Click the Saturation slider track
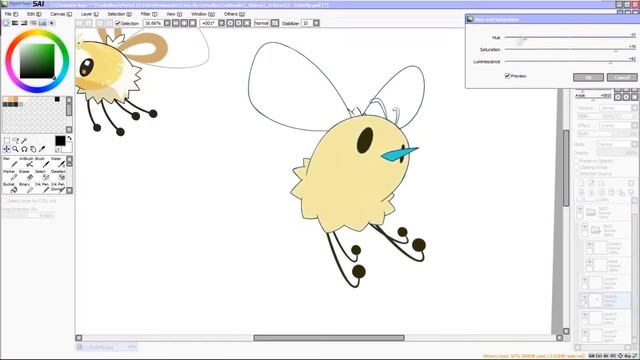The height and width of the screenshot is (360, 640). 570,49
